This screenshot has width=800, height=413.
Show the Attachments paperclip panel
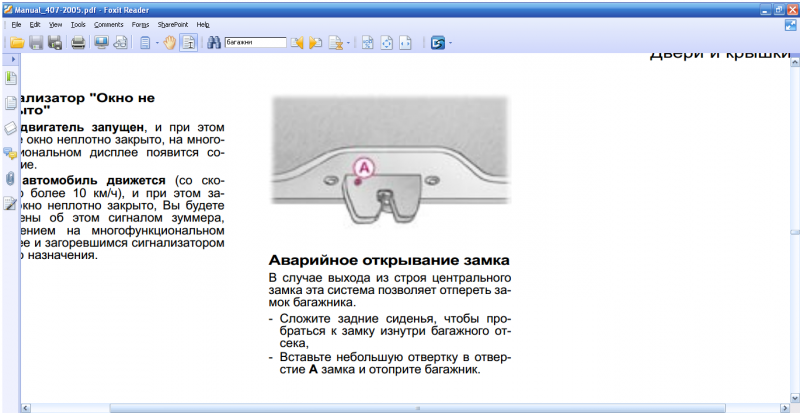pyautogui.click(x=11, y=178)
